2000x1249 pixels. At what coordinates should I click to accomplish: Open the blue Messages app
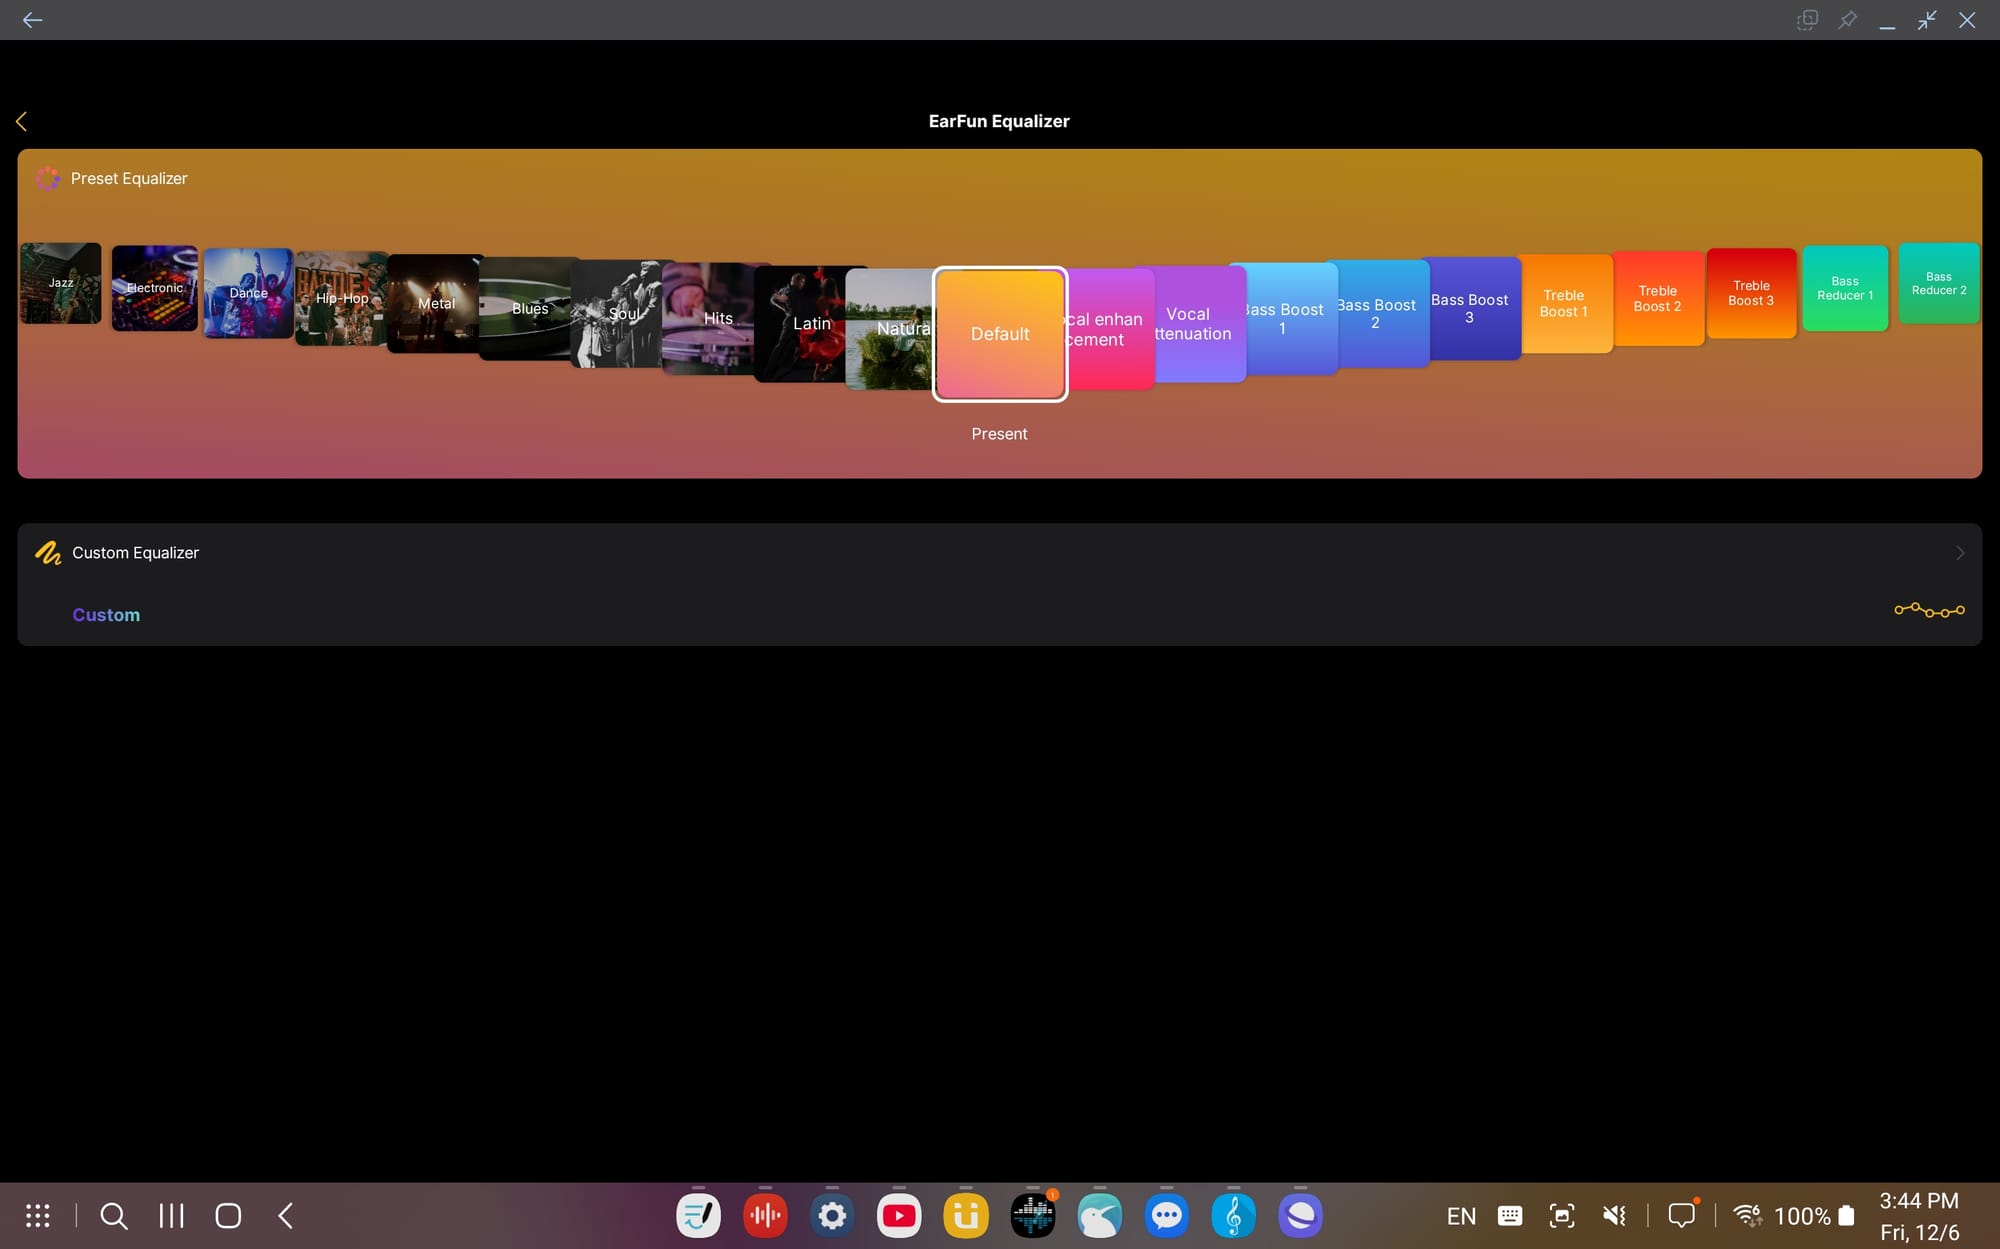point(1167,1216)
